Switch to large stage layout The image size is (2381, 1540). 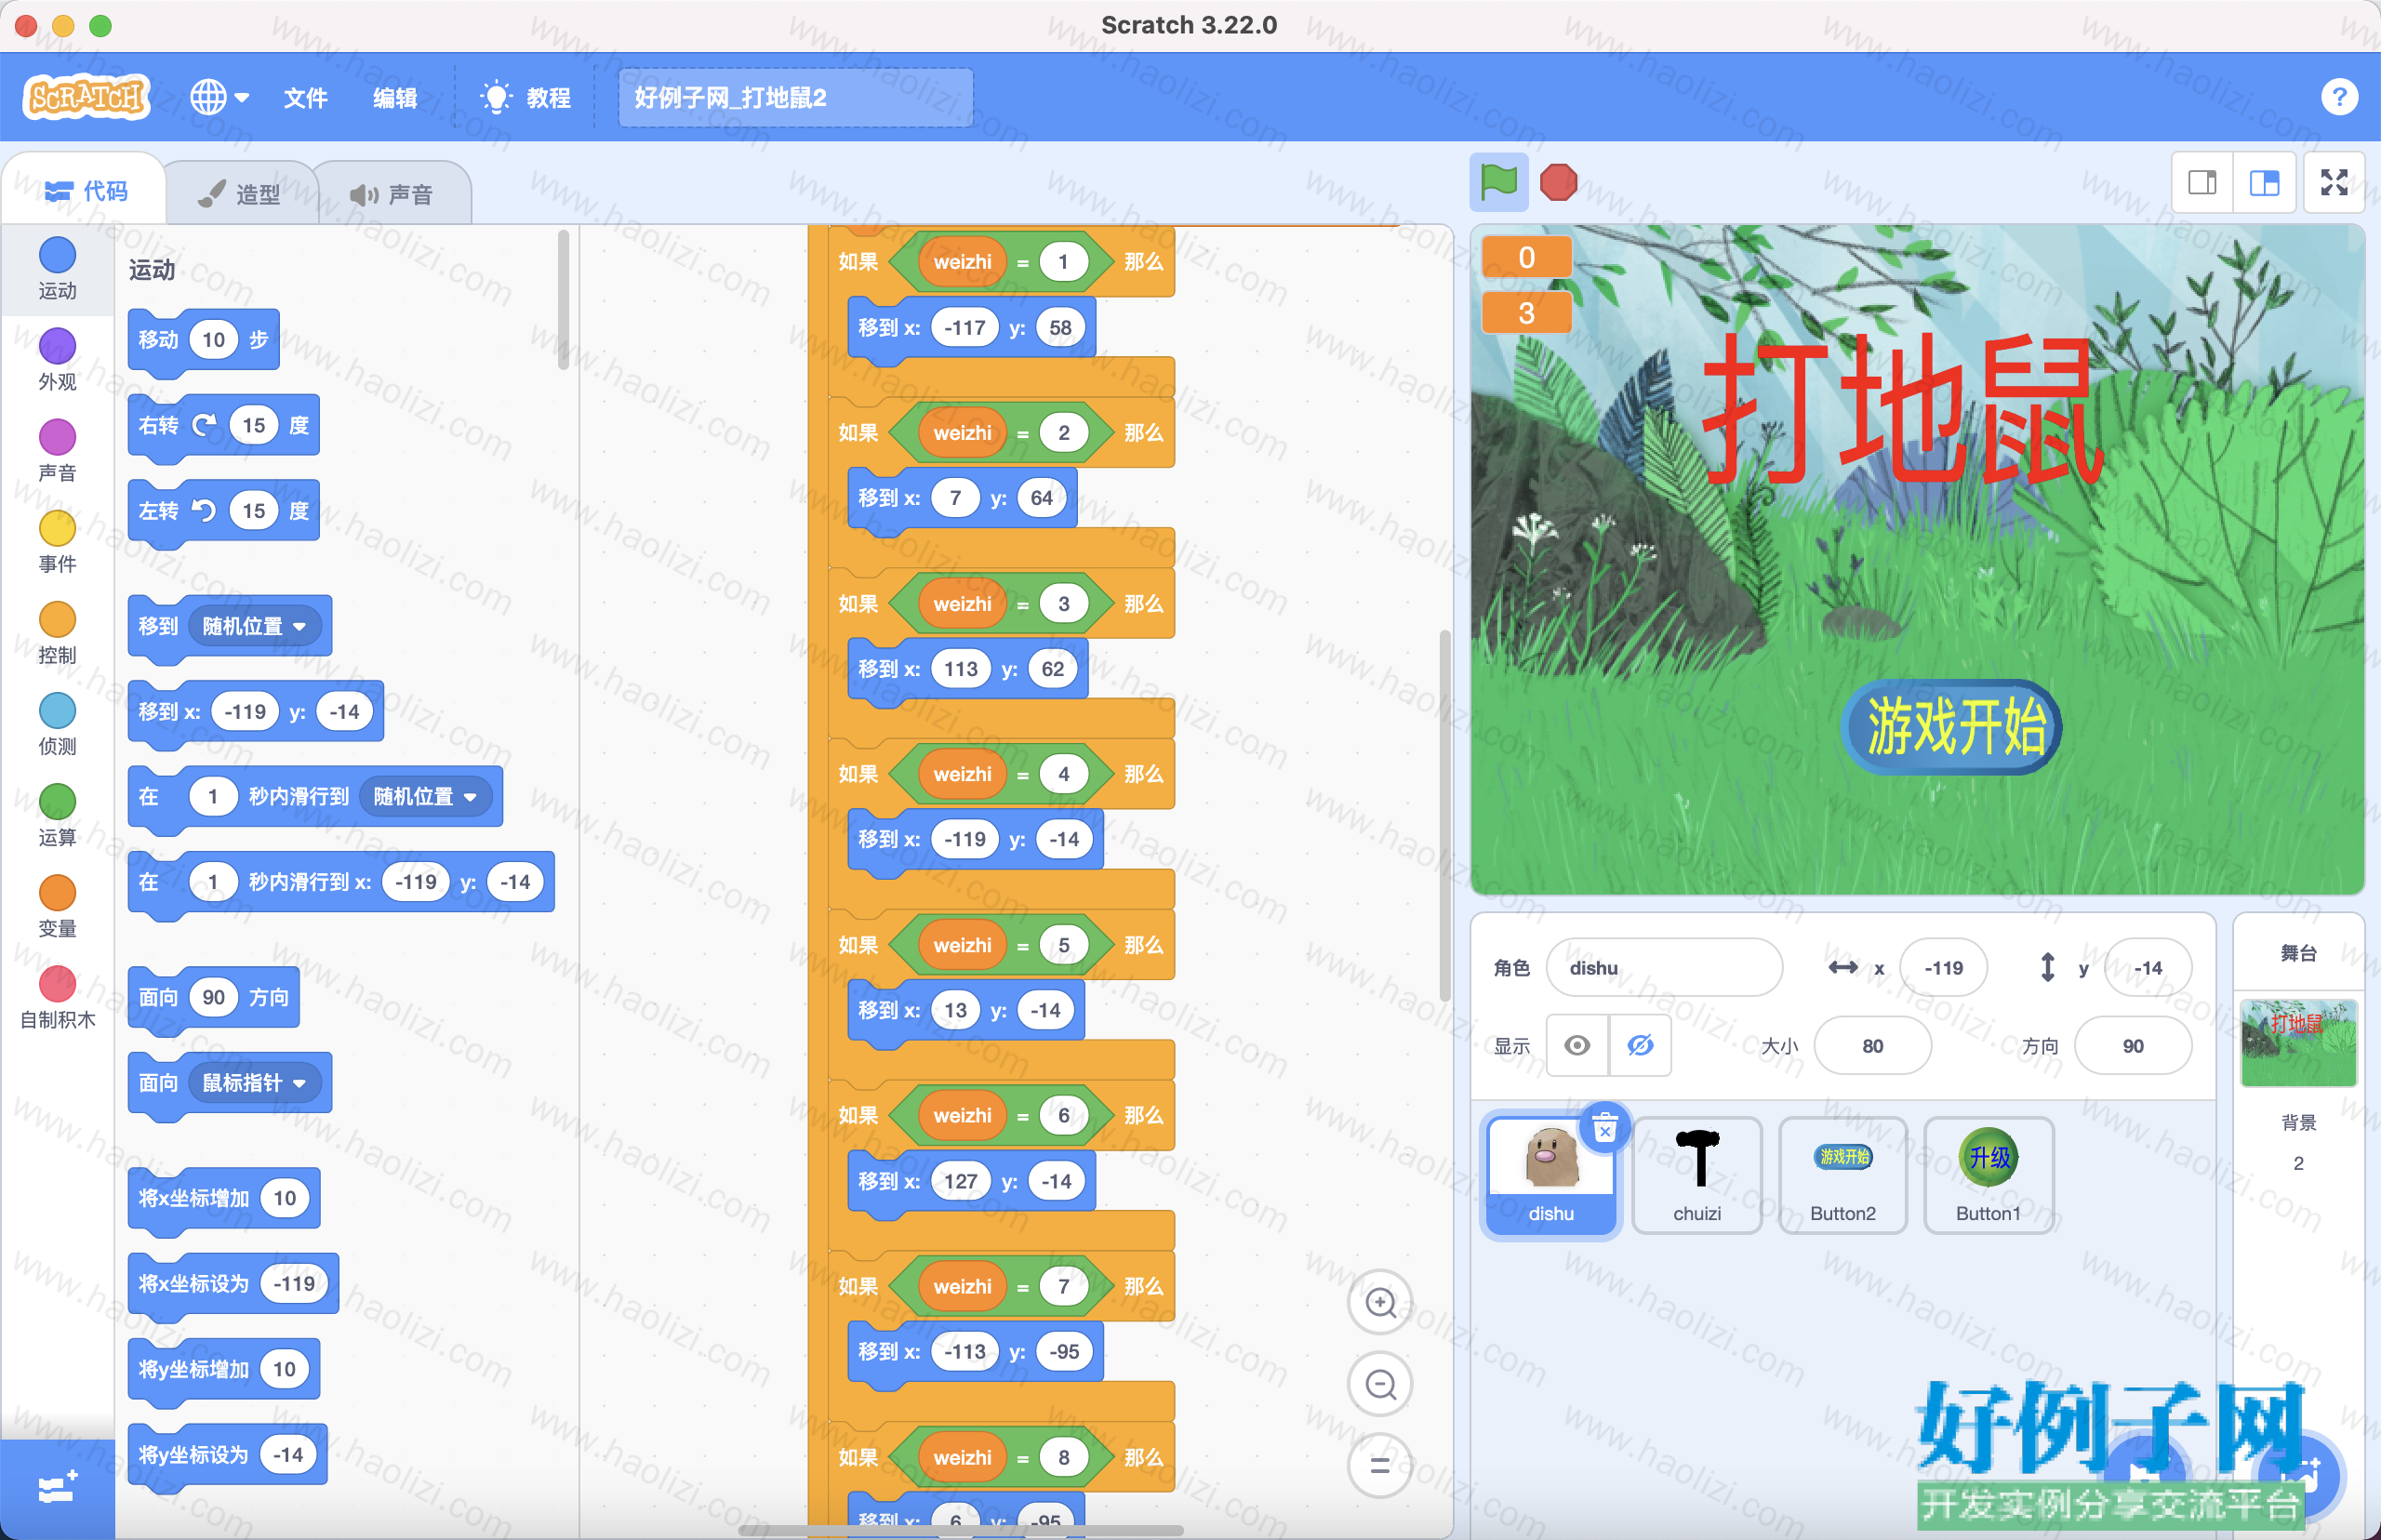[2264, 182]
